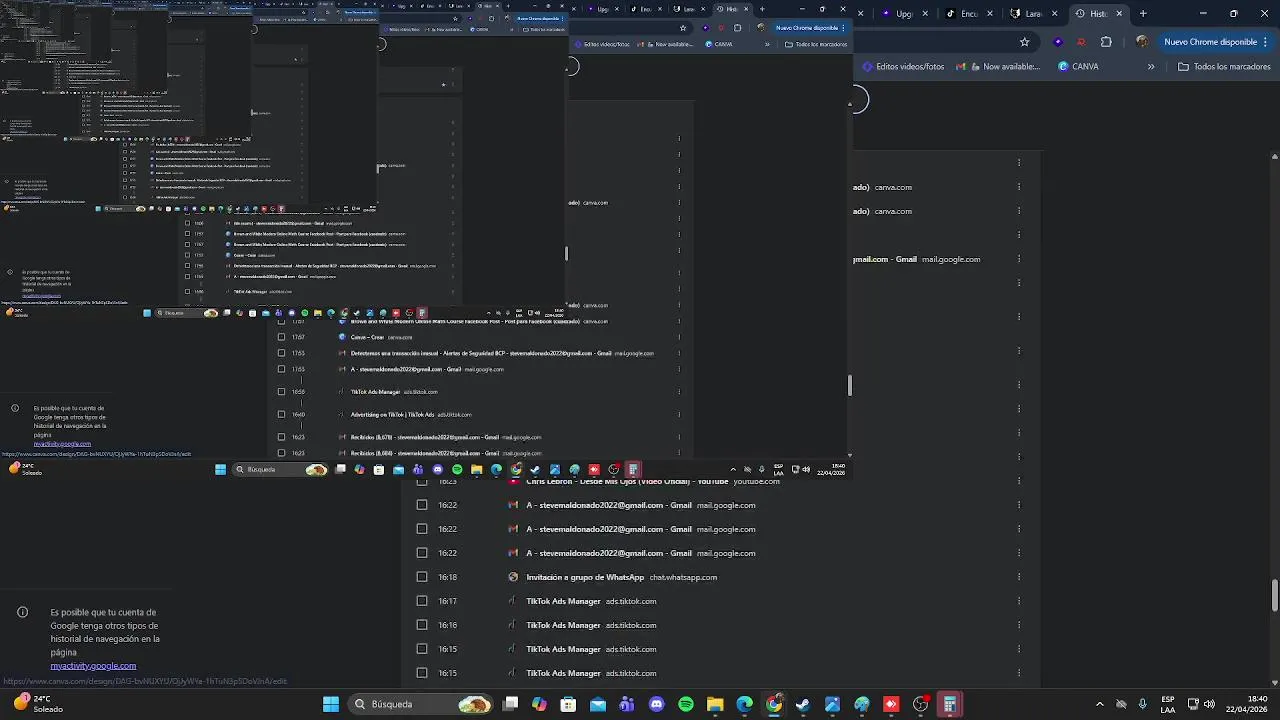Bookmark this page with the star icon in the largest browser view
1280x720 pixels.
[1024, 42]
